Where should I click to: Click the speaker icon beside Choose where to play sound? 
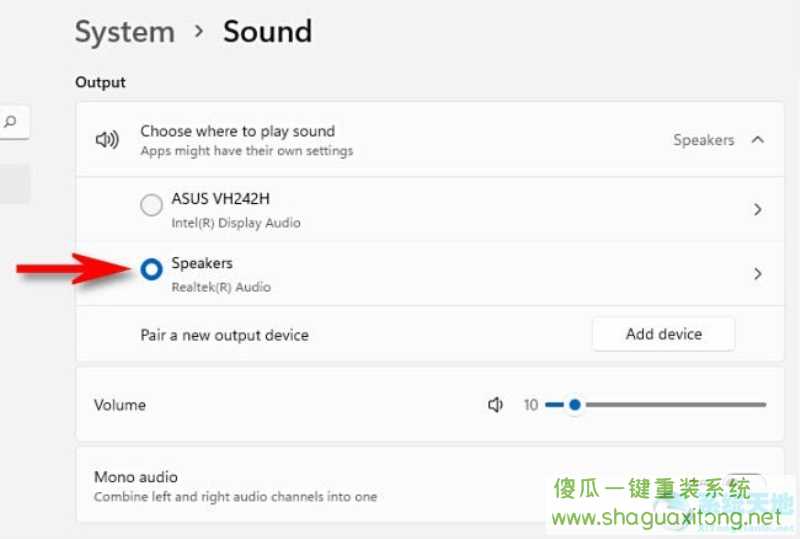click(107, 139)
